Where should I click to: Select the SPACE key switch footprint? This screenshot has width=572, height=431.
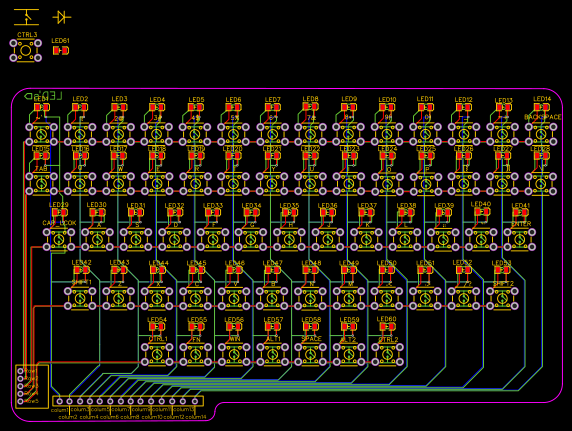click(x=310, y=354)
